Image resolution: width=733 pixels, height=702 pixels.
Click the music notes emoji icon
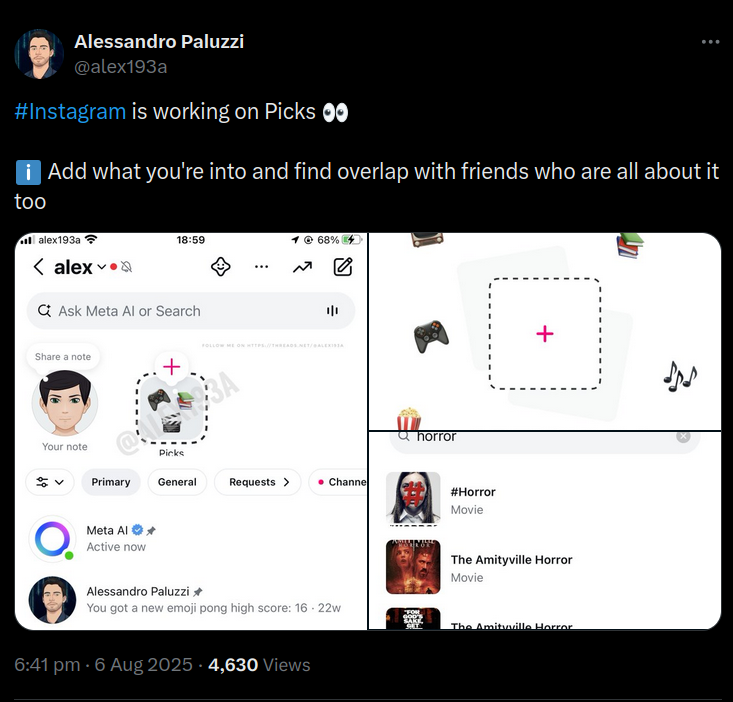pyautogui.click(x=680, y=376)
